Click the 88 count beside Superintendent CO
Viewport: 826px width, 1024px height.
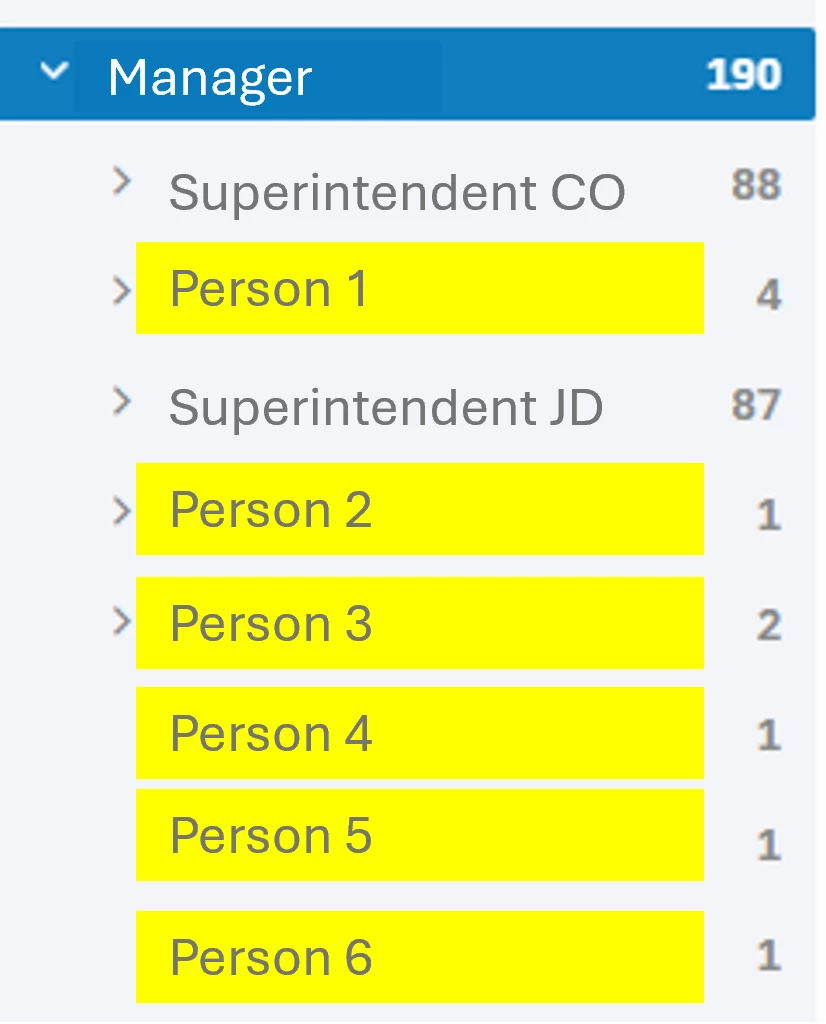pyautogui.click(x=756, y=185)
